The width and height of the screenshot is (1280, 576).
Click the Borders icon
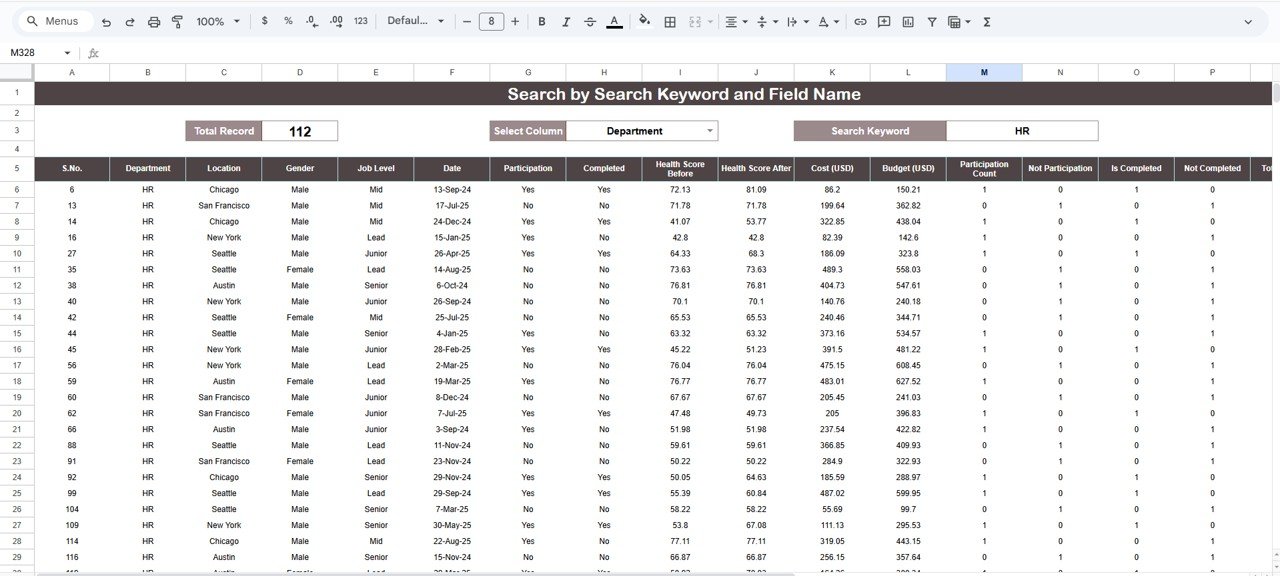(670, 21)
